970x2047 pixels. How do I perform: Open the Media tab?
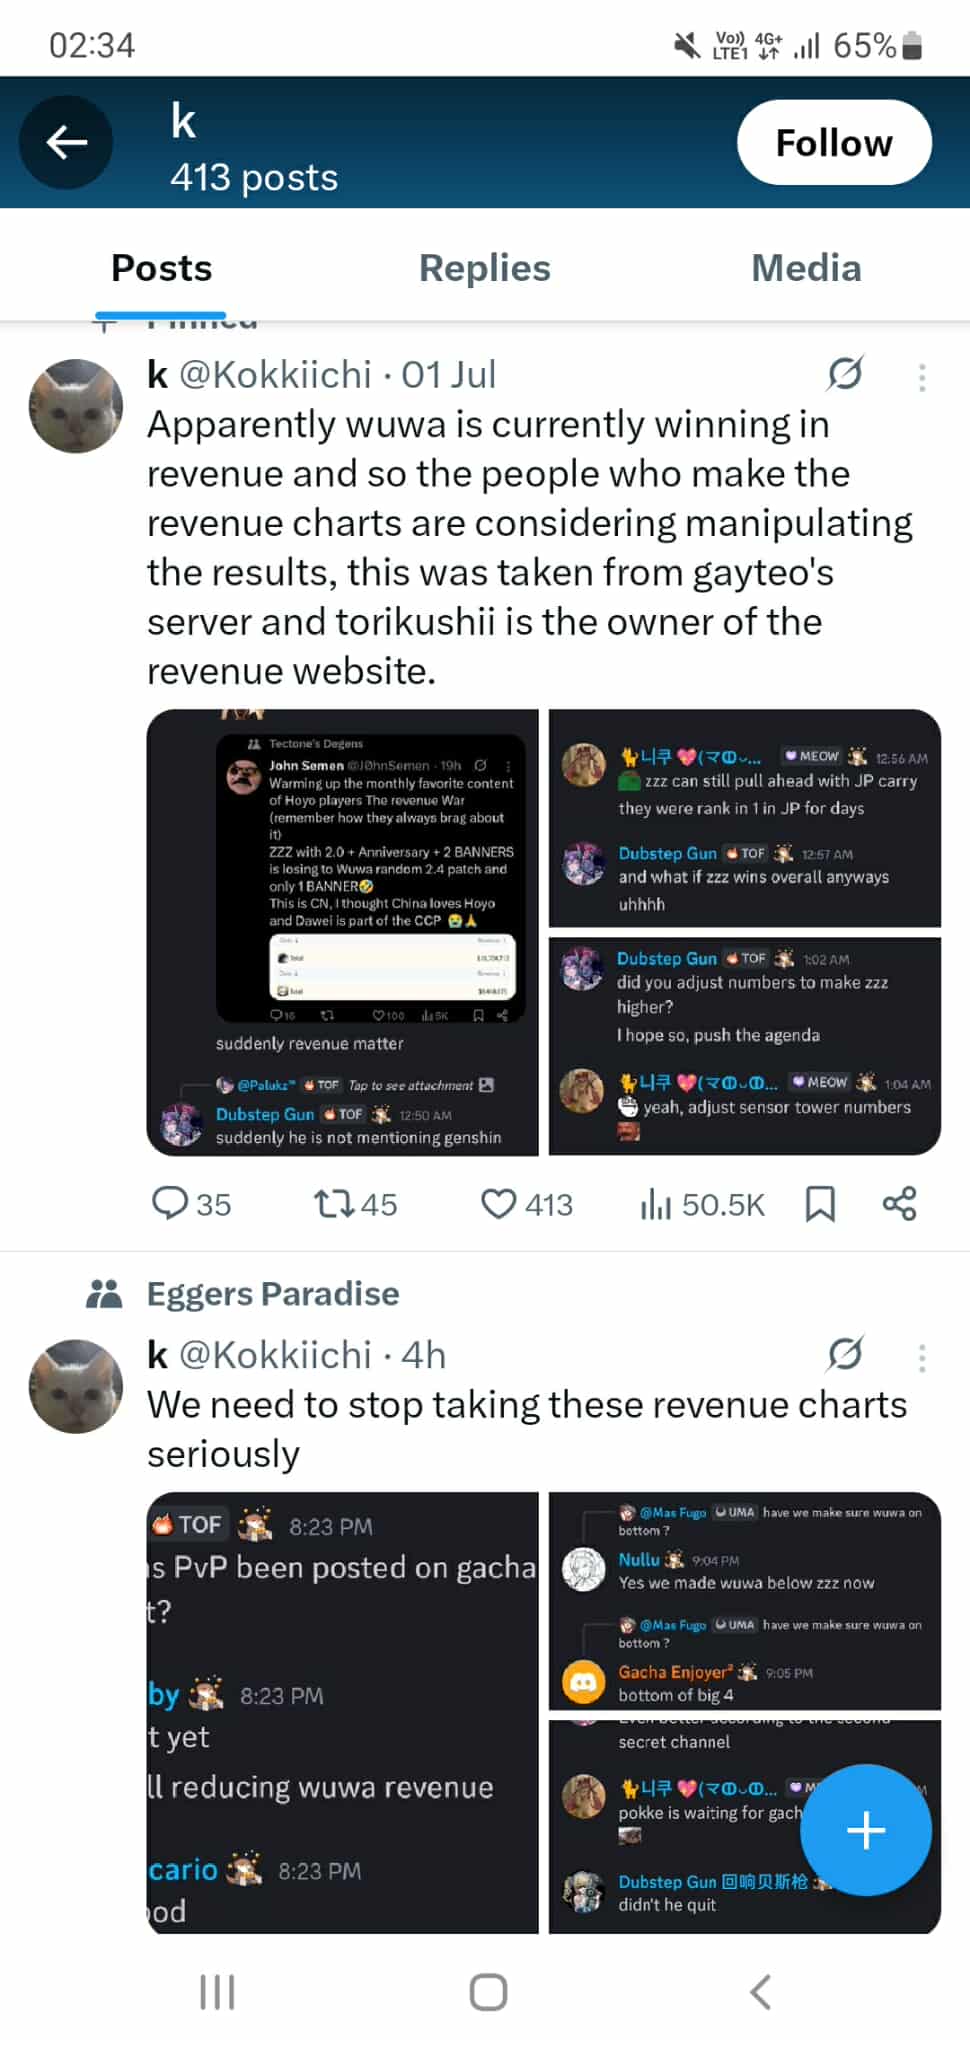coord(806,268)
